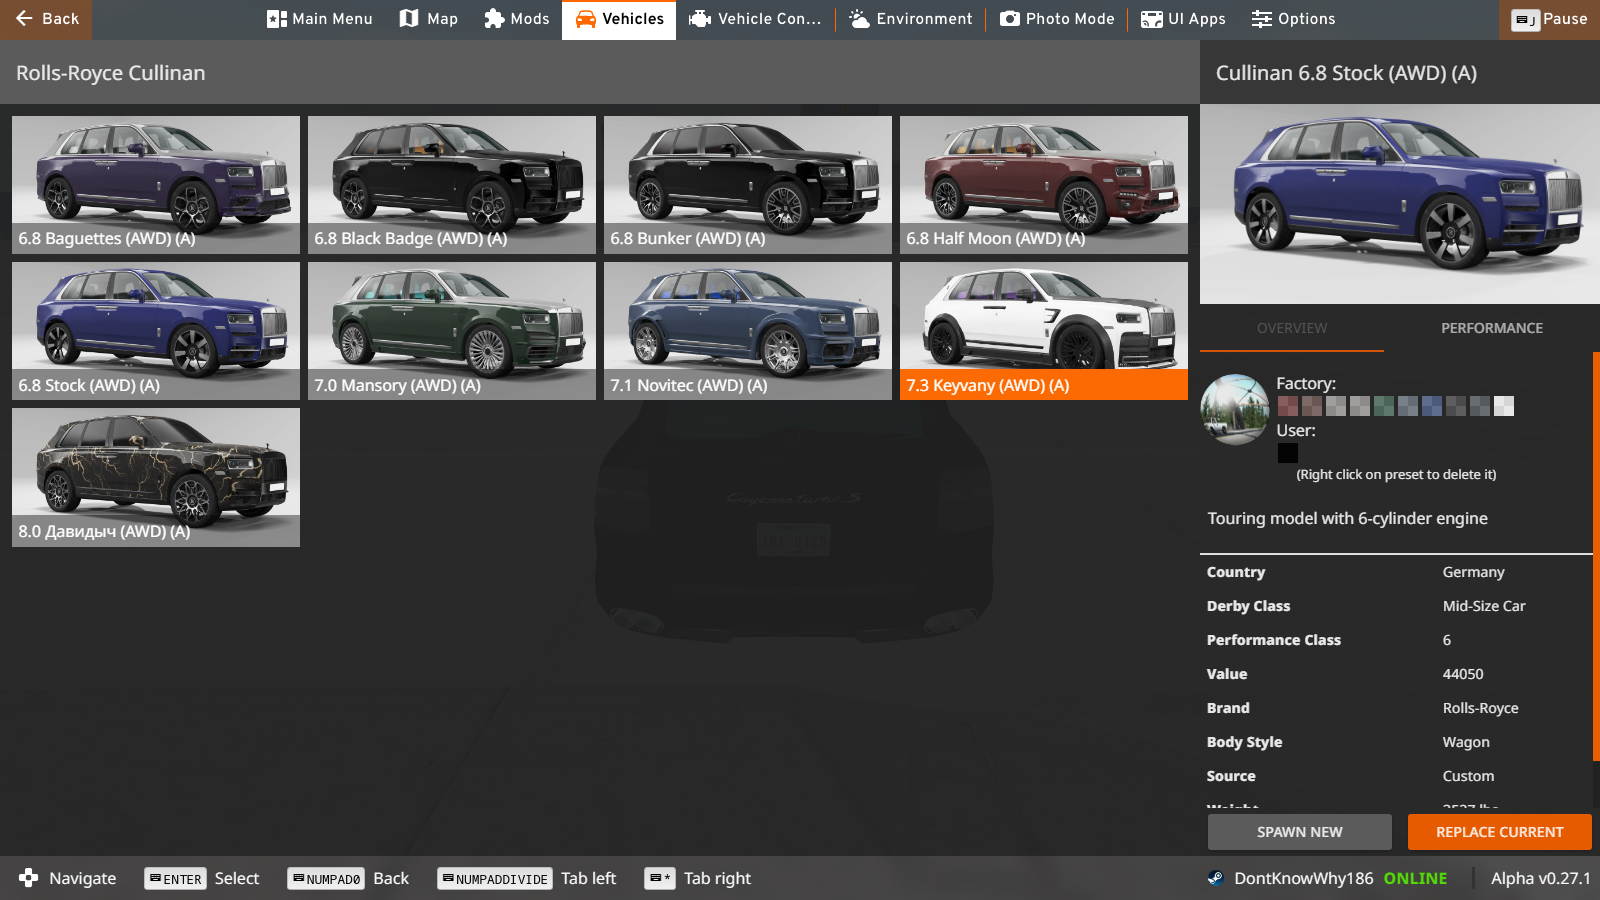
Task: Choose the red Factory color preset
Action: (1288, 406)
